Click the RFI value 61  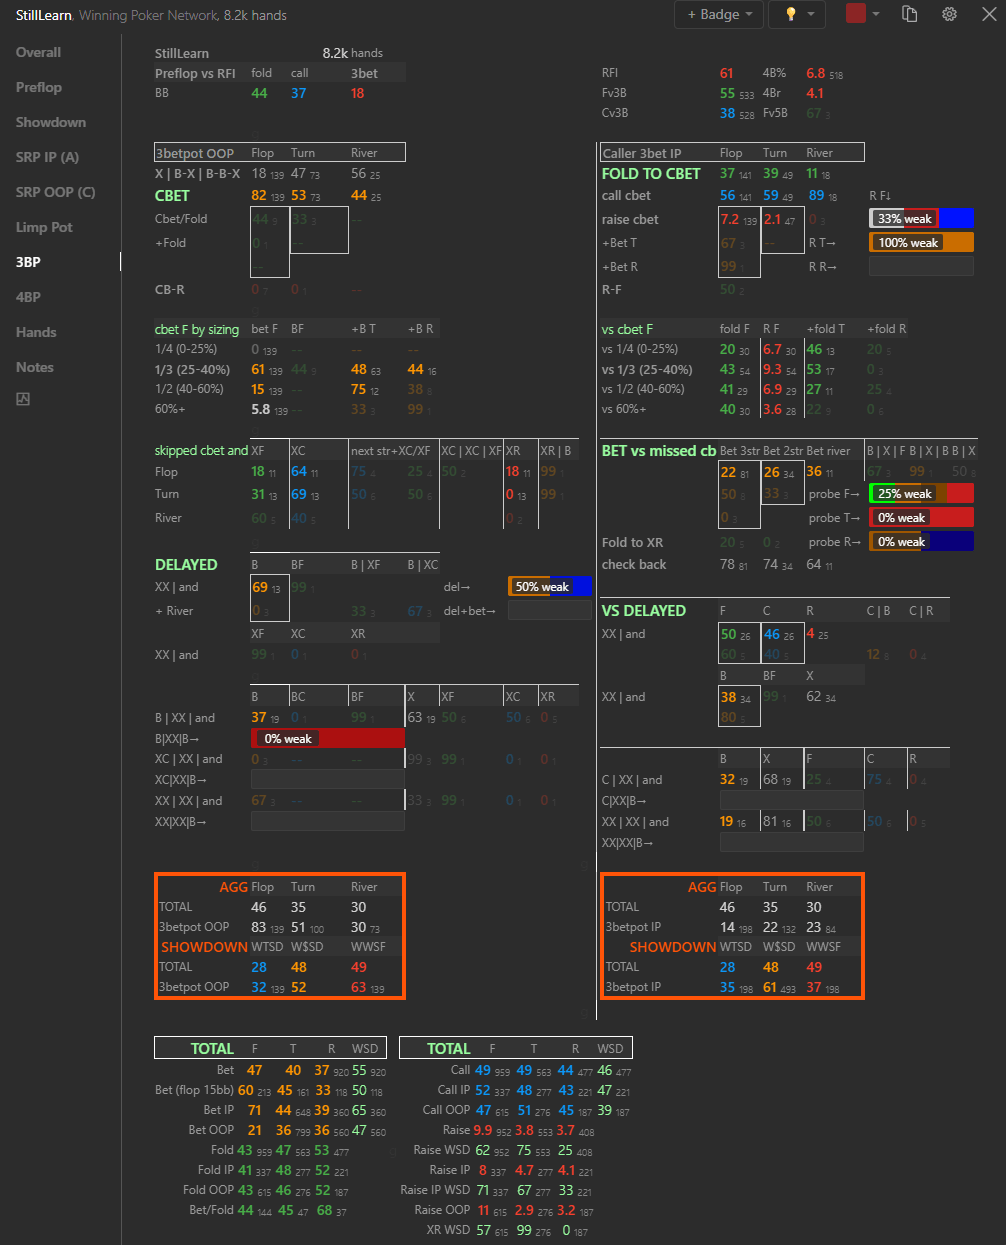(x=727, y=73)
